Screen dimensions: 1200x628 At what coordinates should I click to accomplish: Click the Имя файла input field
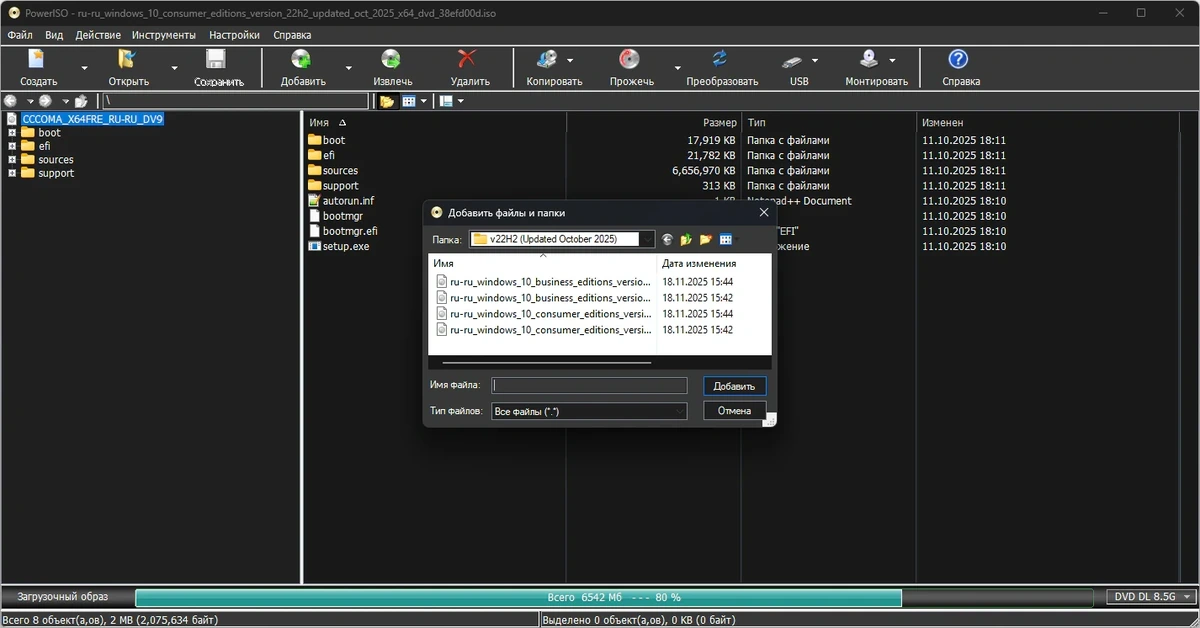[x=589, y=385]
